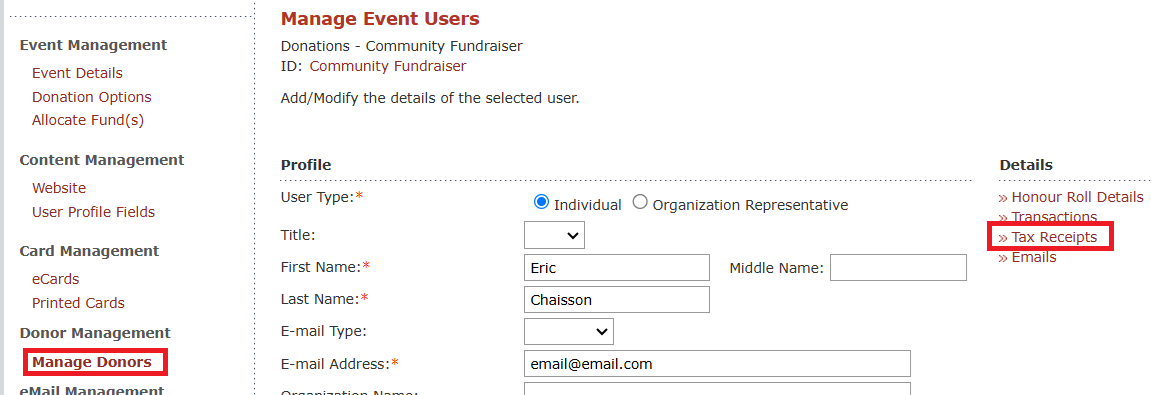Open the Title dropdown

[x=554, y=235]
